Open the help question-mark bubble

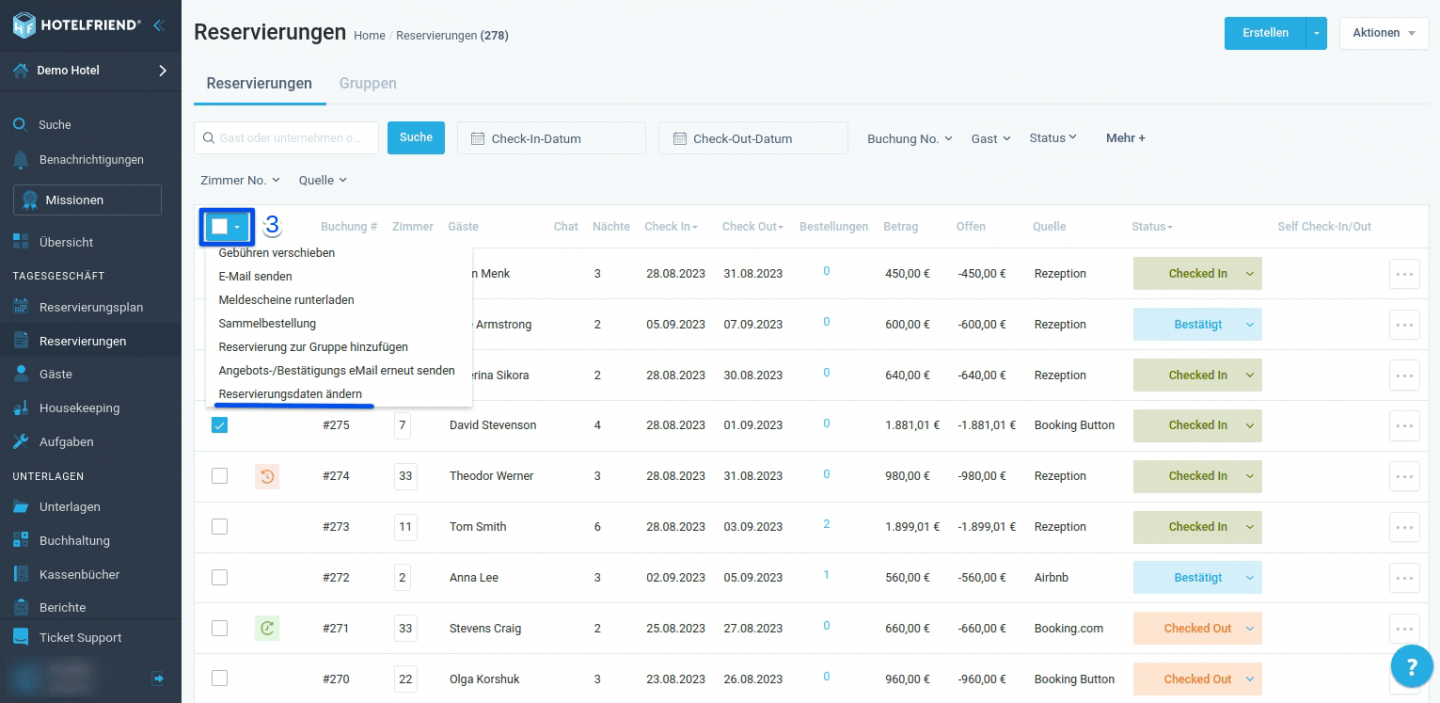(x=1411, y=667)
